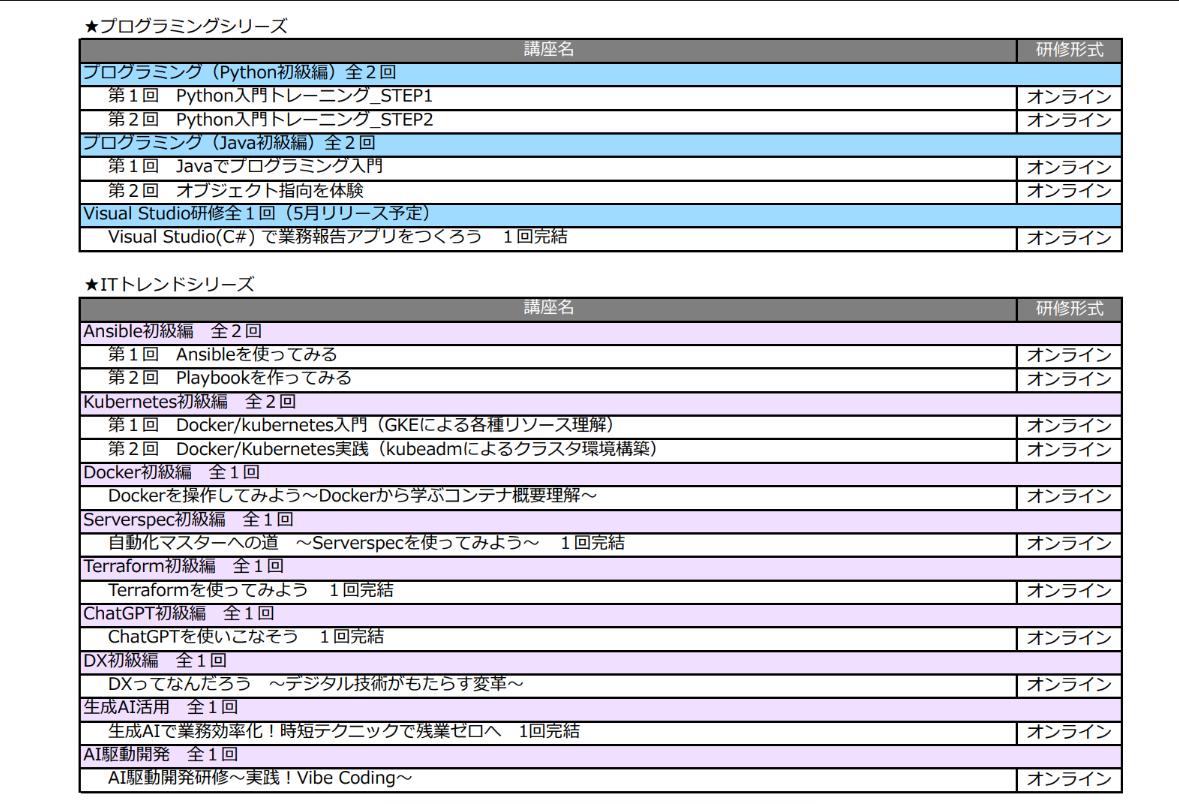Select the Ansible初級編 全2回 category row
The height and width of the screenshot is (804, 1179).
point(173,331)
